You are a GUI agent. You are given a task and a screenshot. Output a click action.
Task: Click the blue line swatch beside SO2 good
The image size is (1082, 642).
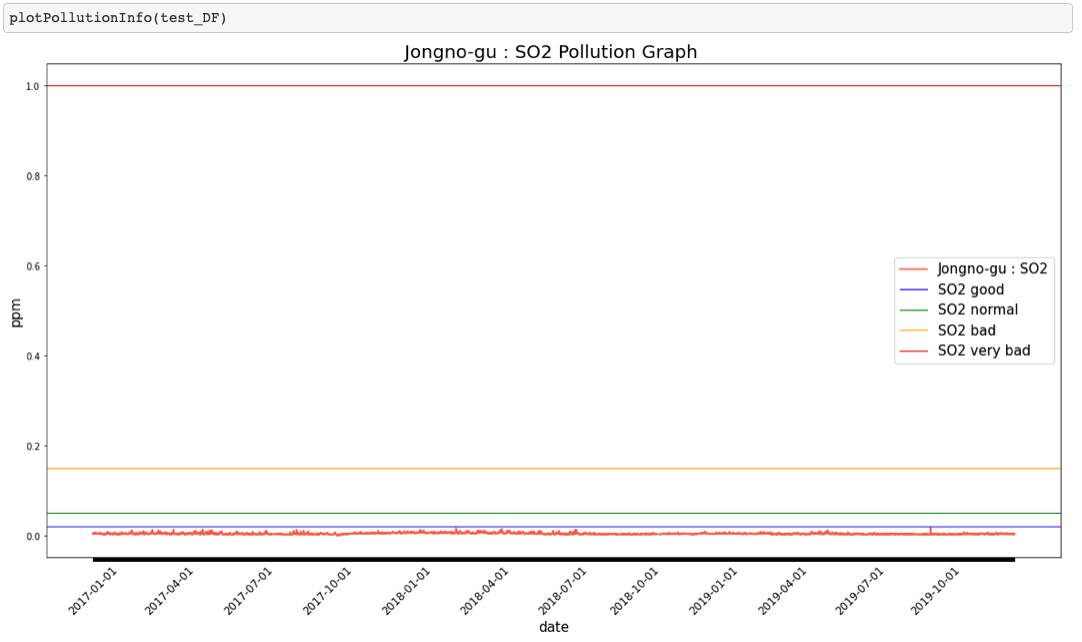pyautogui.click(x=914, y=289)
